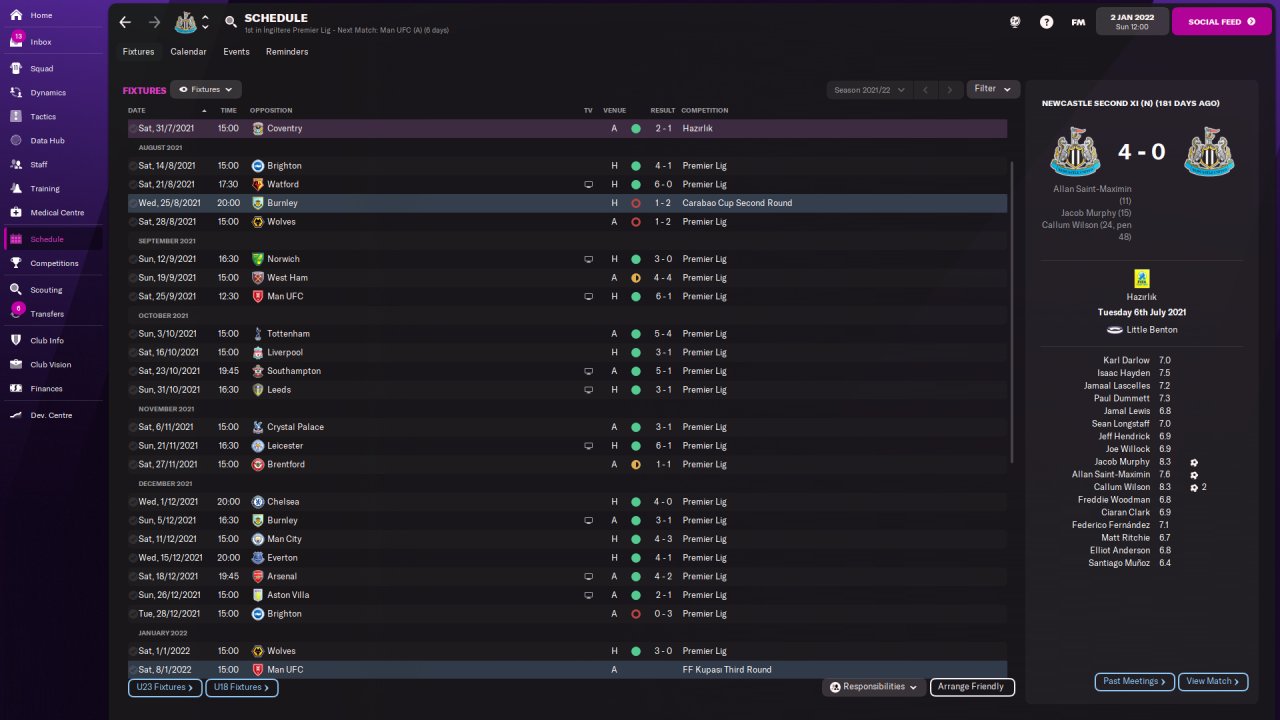1280x720 pixels.
Task: Select Callum Wilson in match ratings list
Action: [x=1122, y=487]
